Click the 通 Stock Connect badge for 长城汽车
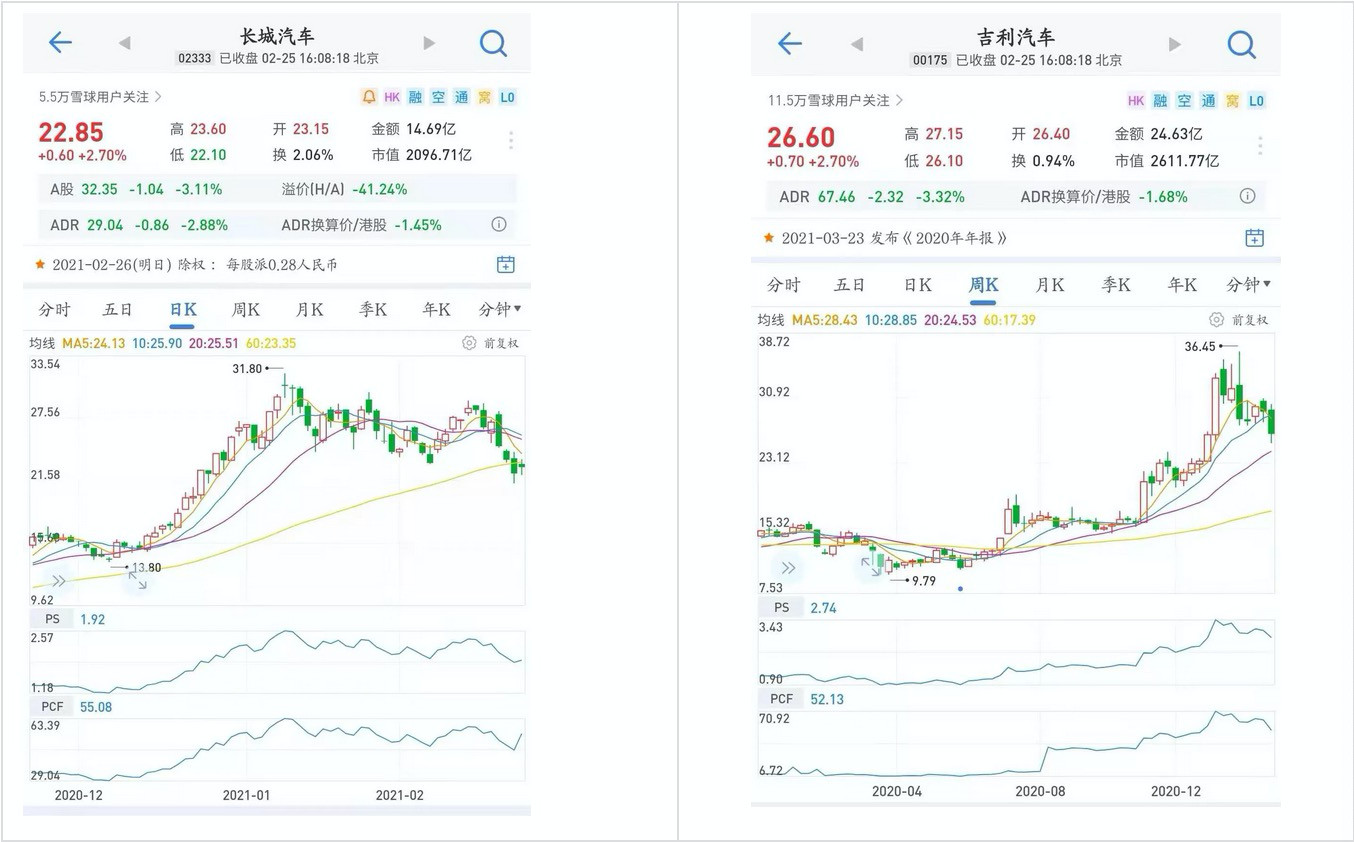This screenshot has height=842, width=1354. tap(461, 97)
